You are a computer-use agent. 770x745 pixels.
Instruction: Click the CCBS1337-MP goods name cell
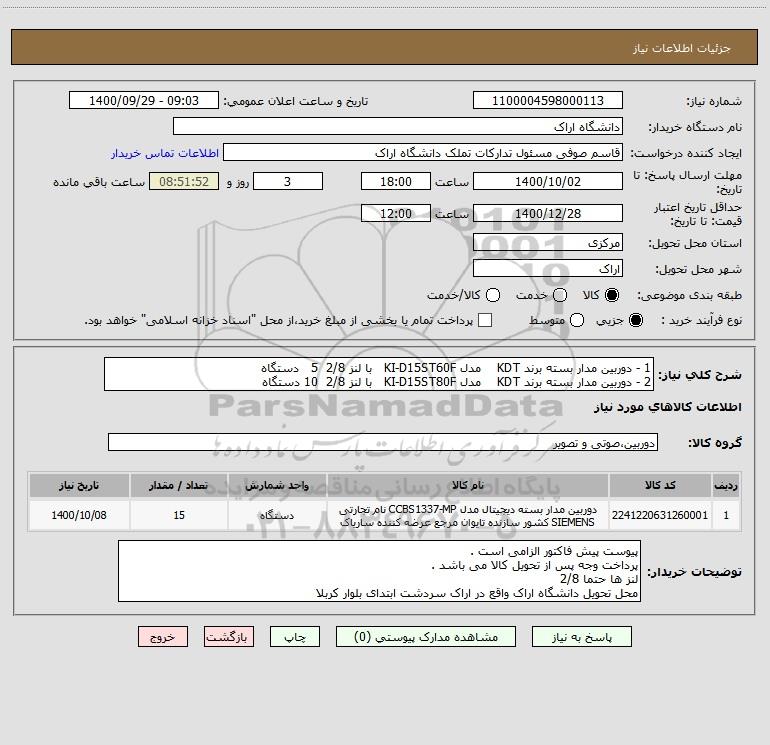[468, 515]
